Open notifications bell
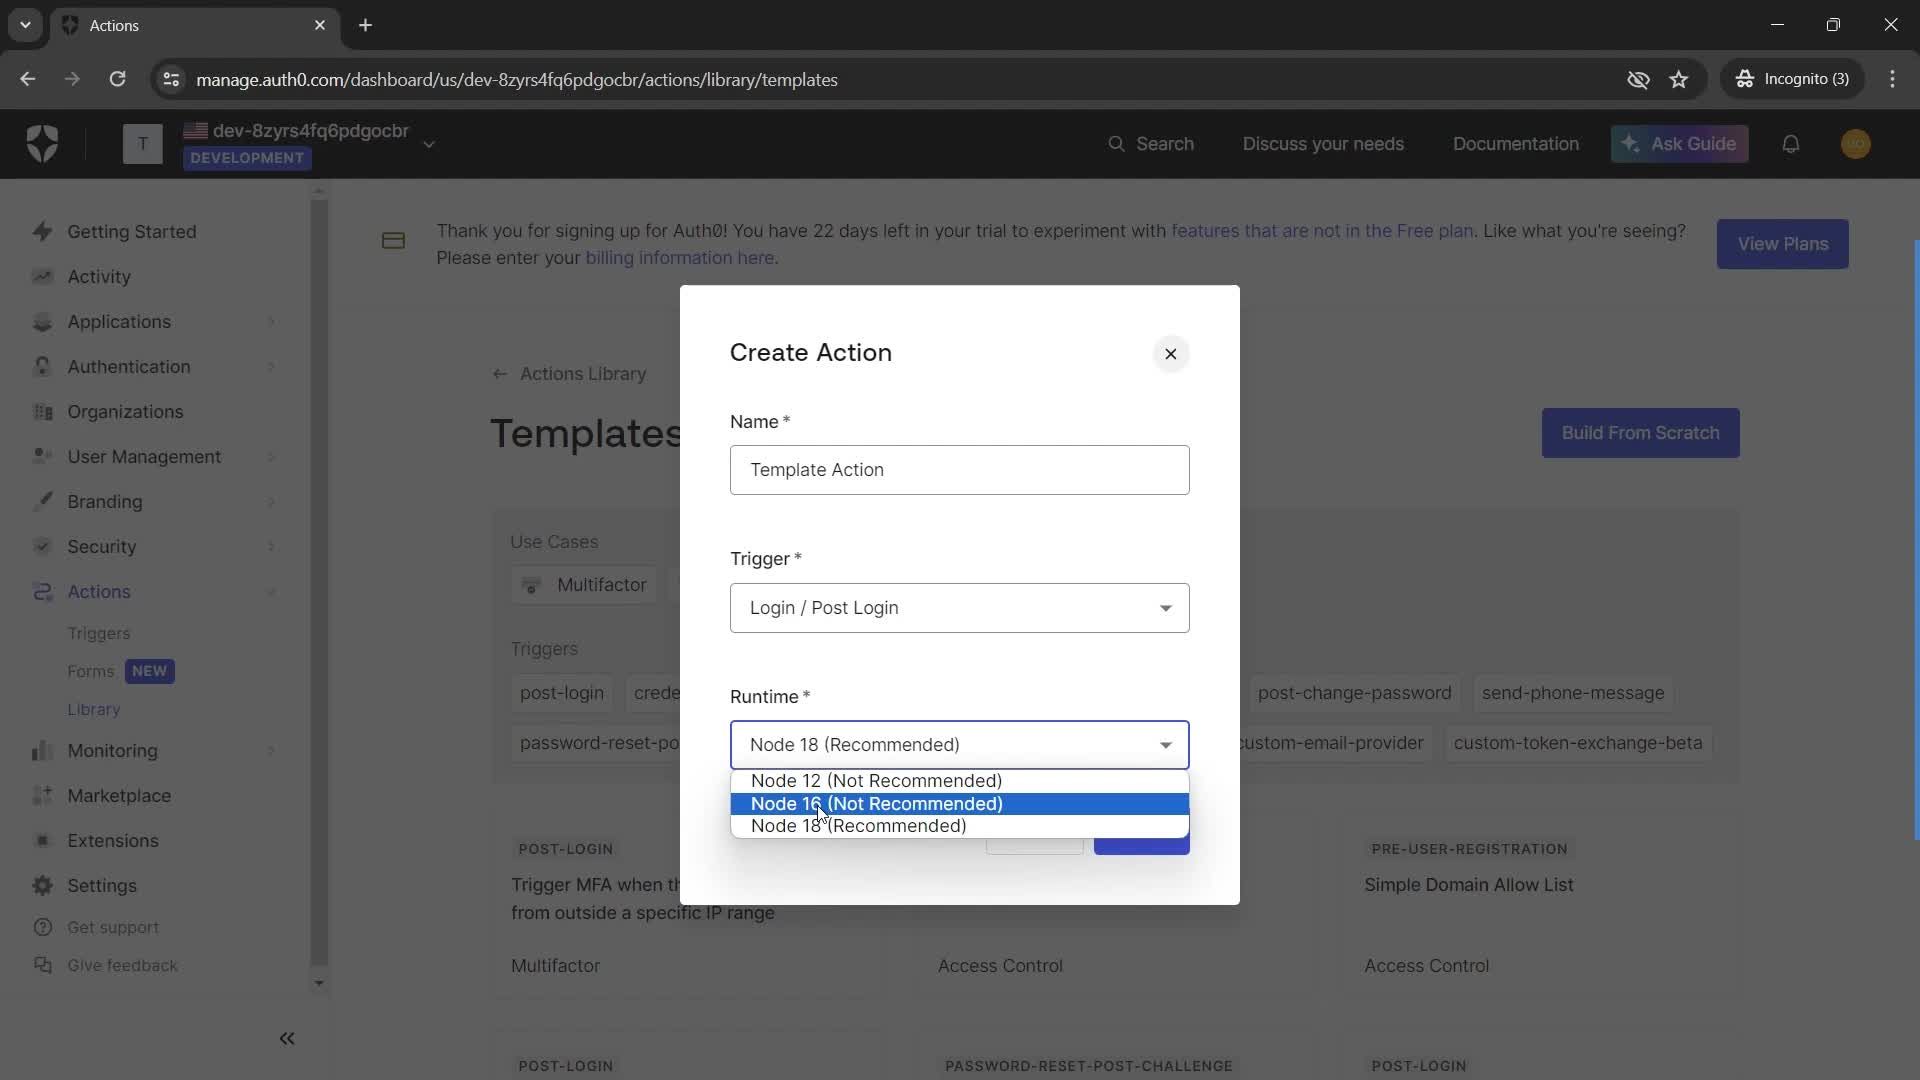The height and width of the screenshot is (1080, 1920). click(1791, 144)
